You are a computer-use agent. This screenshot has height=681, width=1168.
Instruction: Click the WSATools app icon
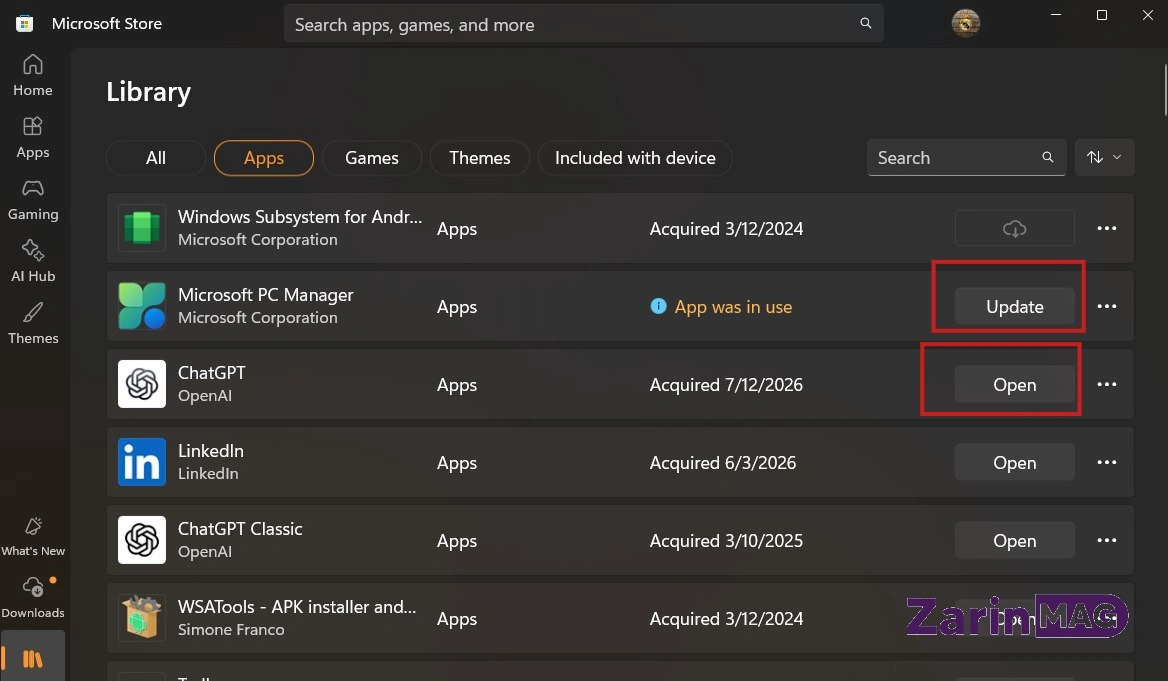pos(142,618)
